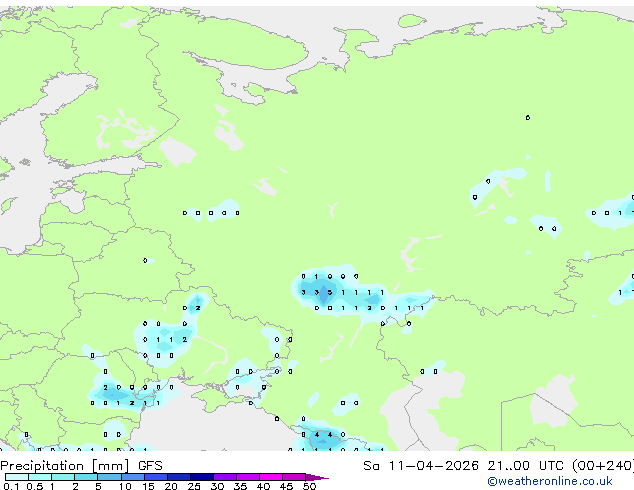Pick the 0.1–0.5 mm palest cyan swatch
Screen dimensions: 634x490
pos(17,477)
